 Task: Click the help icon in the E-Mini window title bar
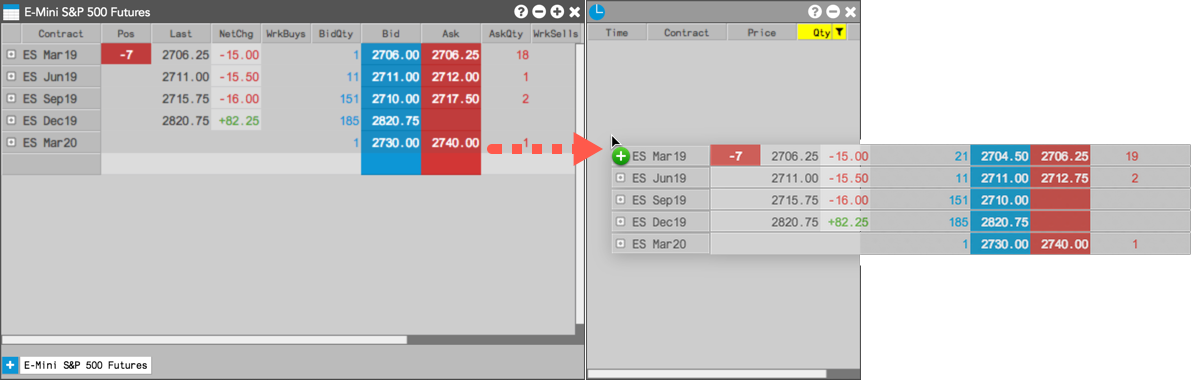pyautogui.click(x=521, y=11)
